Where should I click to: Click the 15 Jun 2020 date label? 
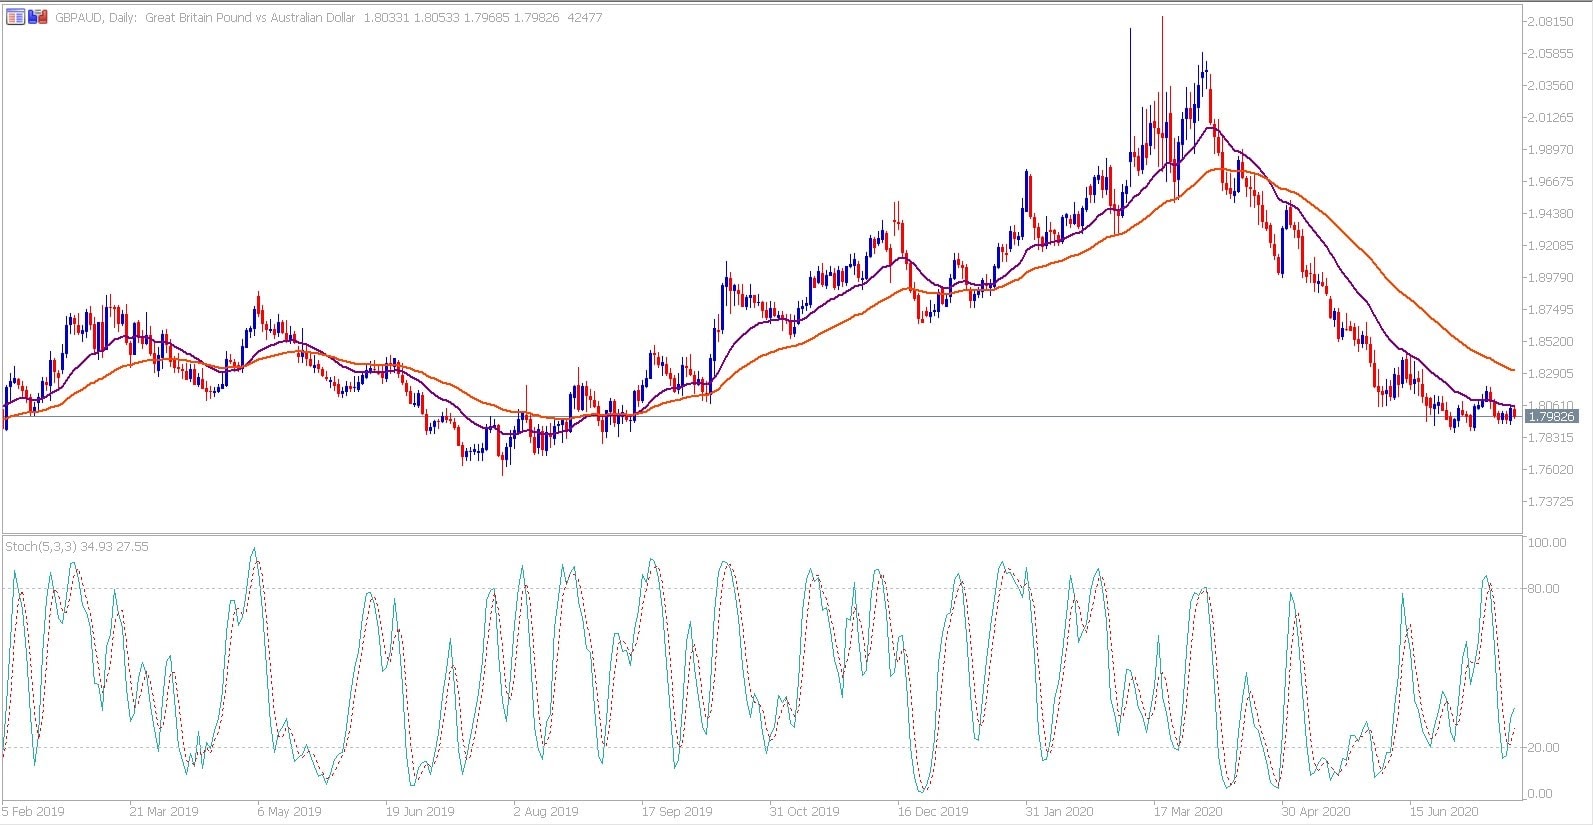click(1444, 811)
